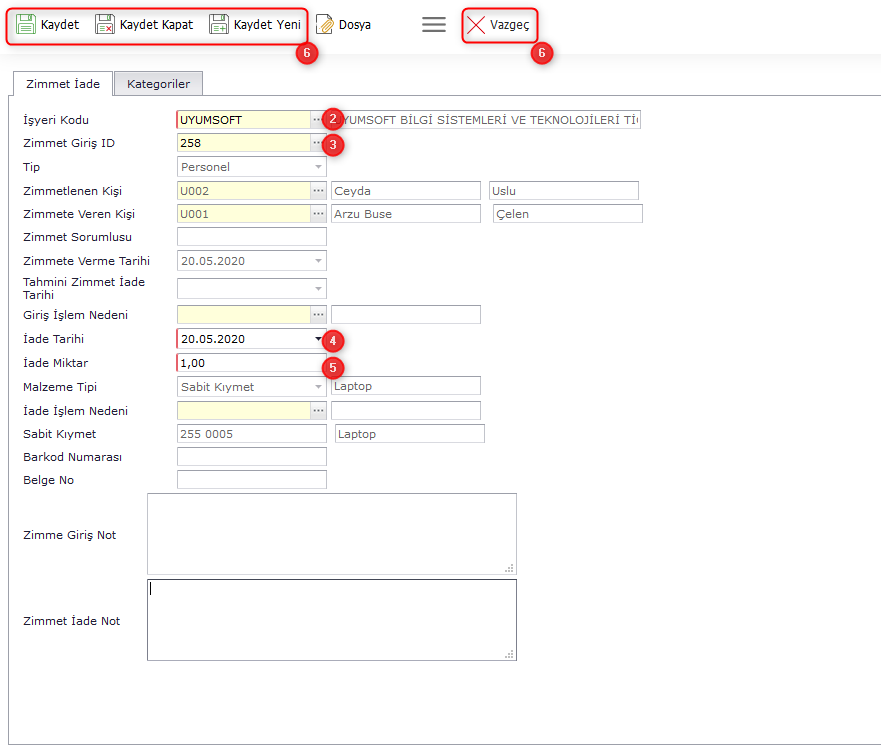Switch to the Kategoriler tab

click(x=159, y=84)
